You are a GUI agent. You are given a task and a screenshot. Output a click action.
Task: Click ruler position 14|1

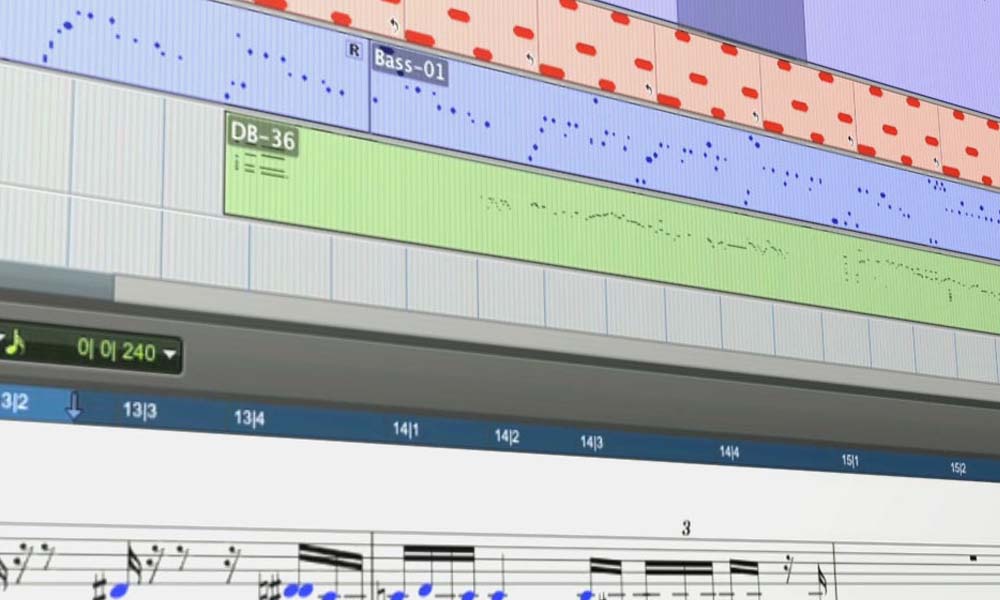coord(406,429)
